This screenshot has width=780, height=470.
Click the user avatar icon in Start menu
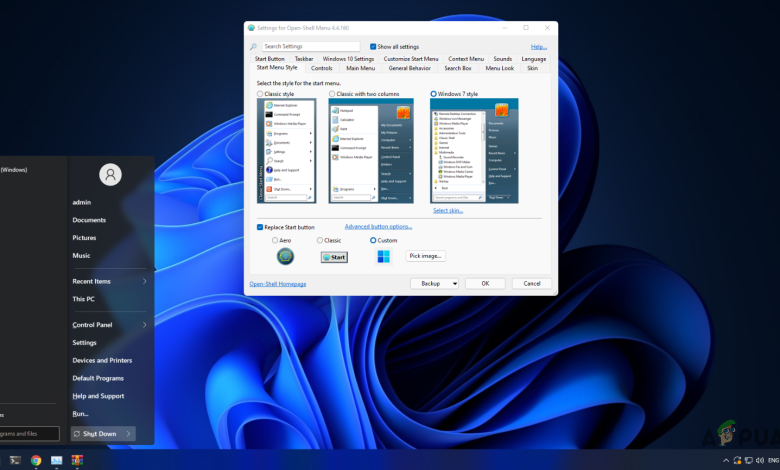(110, 175)
